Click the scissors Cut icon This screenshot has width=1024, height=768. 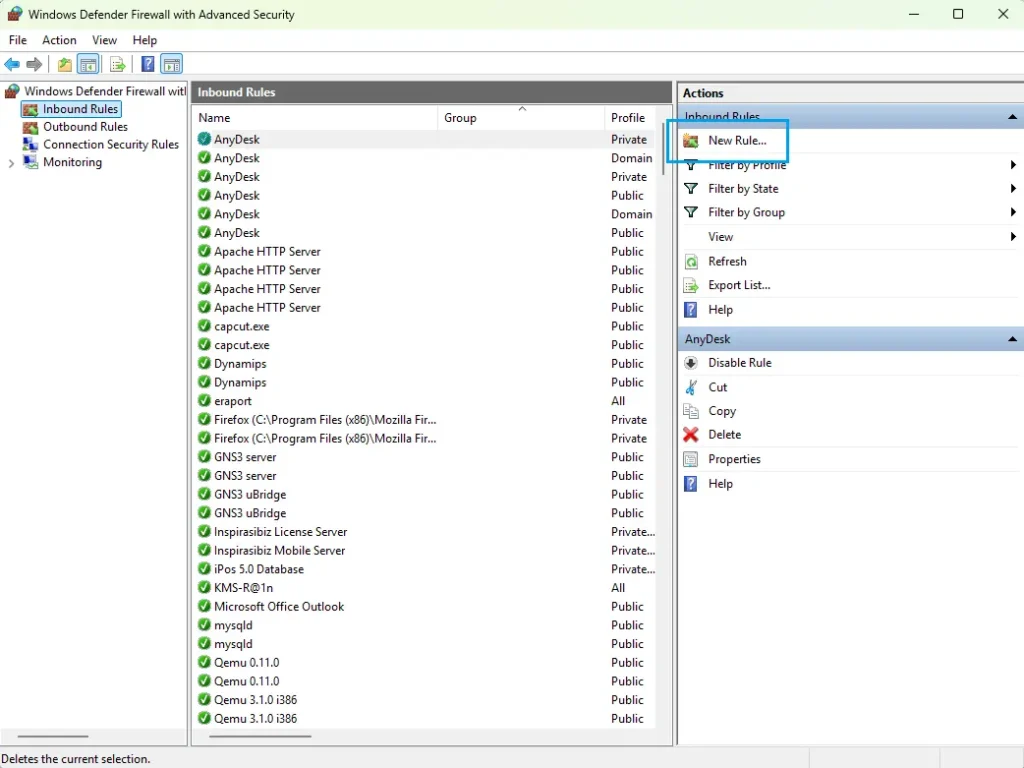(691, 387)
